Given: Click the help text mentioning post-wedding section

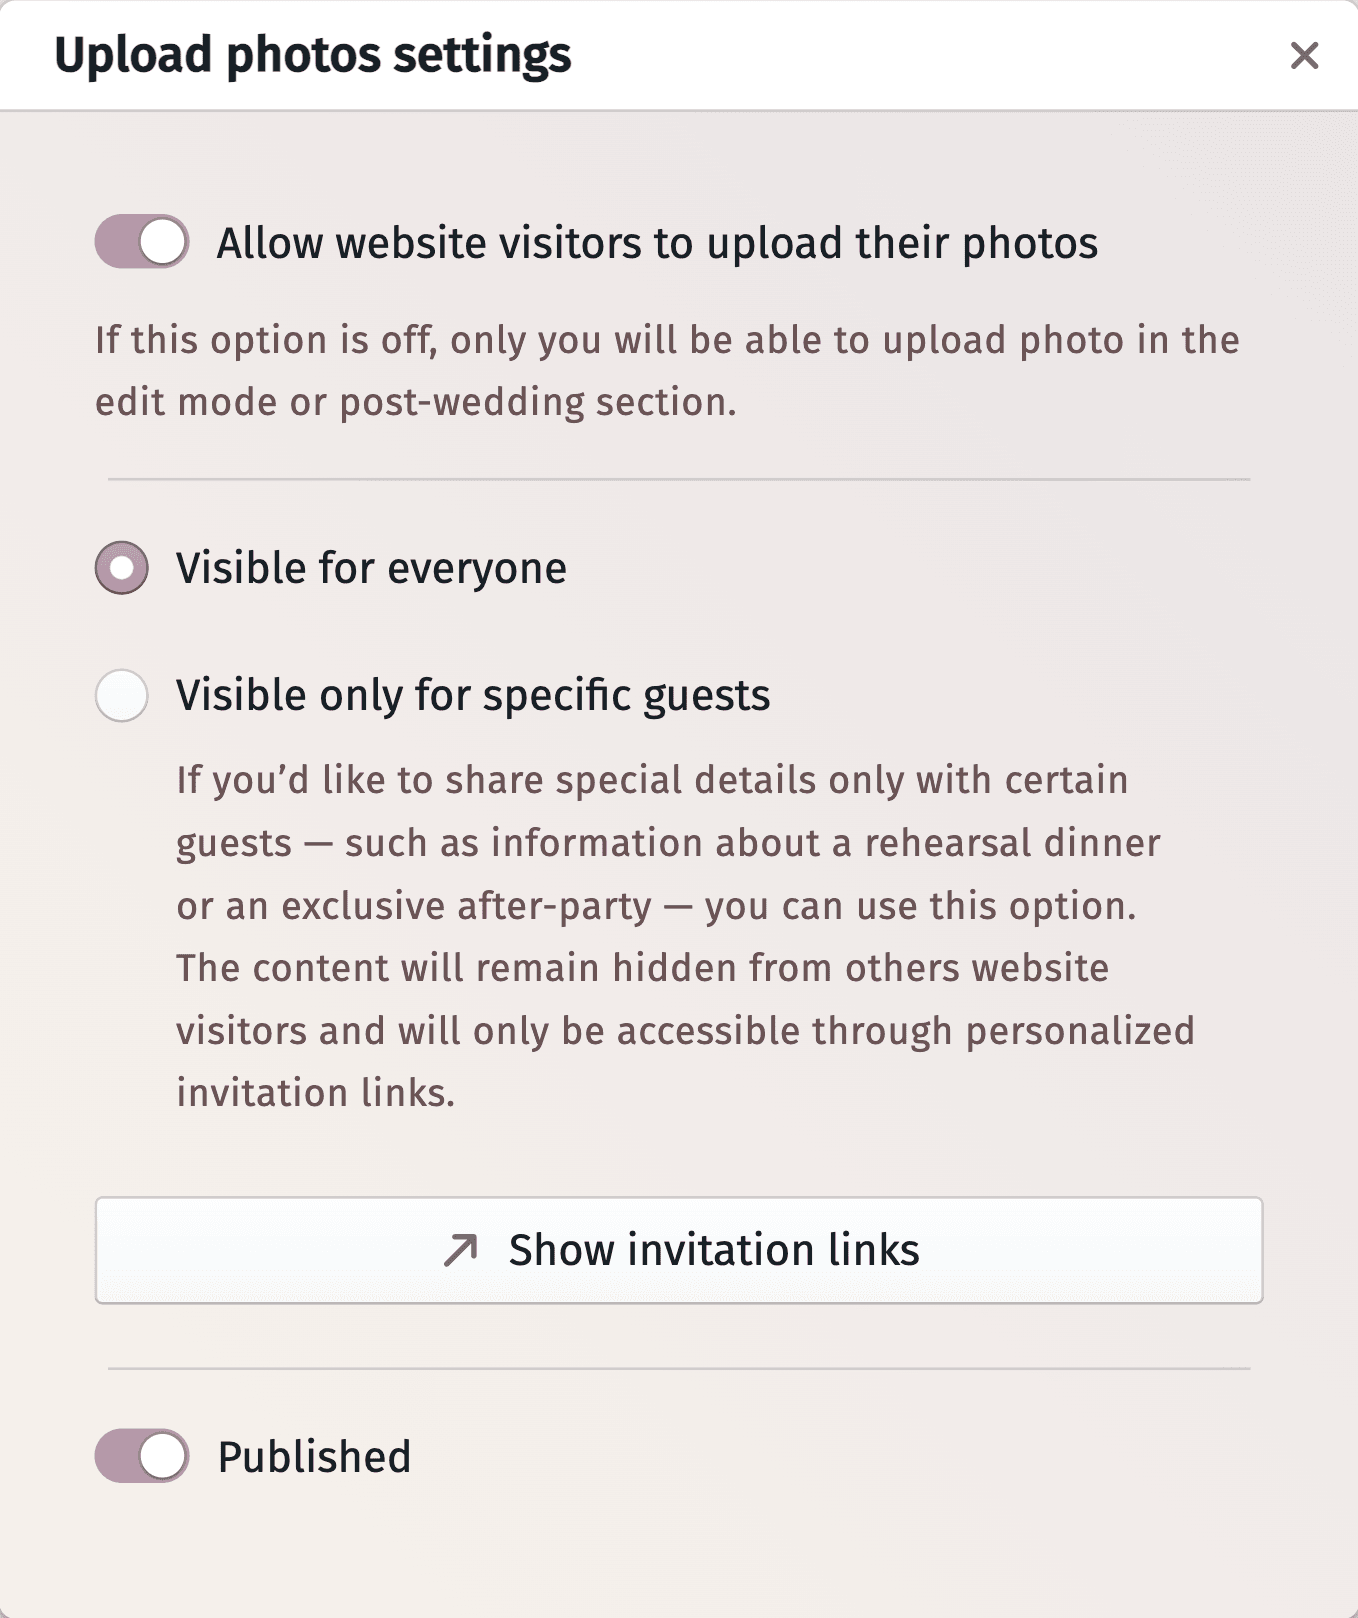Looking at the screenshot, I should click(x=666, y=371).
